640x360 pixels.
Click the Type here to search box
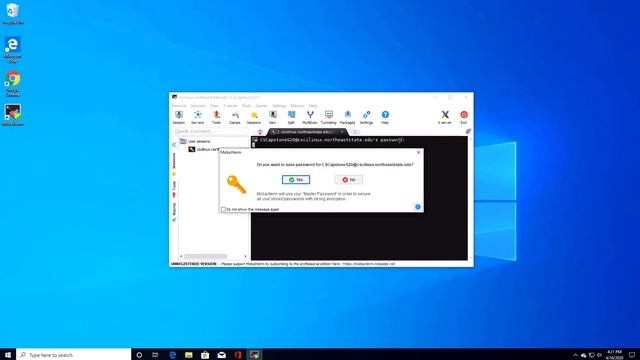74,355
